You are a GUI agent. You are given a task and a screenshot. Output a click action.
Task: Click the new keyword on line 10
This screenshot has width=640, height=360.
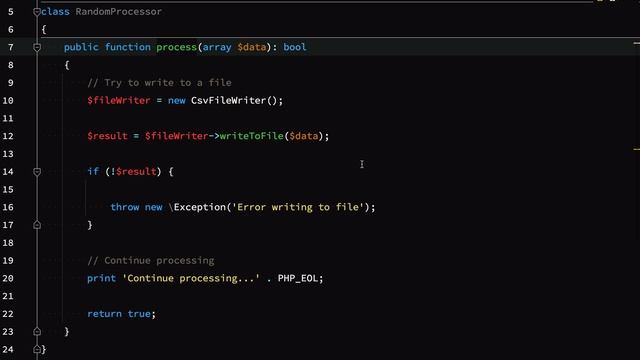(x=177, y=100)
